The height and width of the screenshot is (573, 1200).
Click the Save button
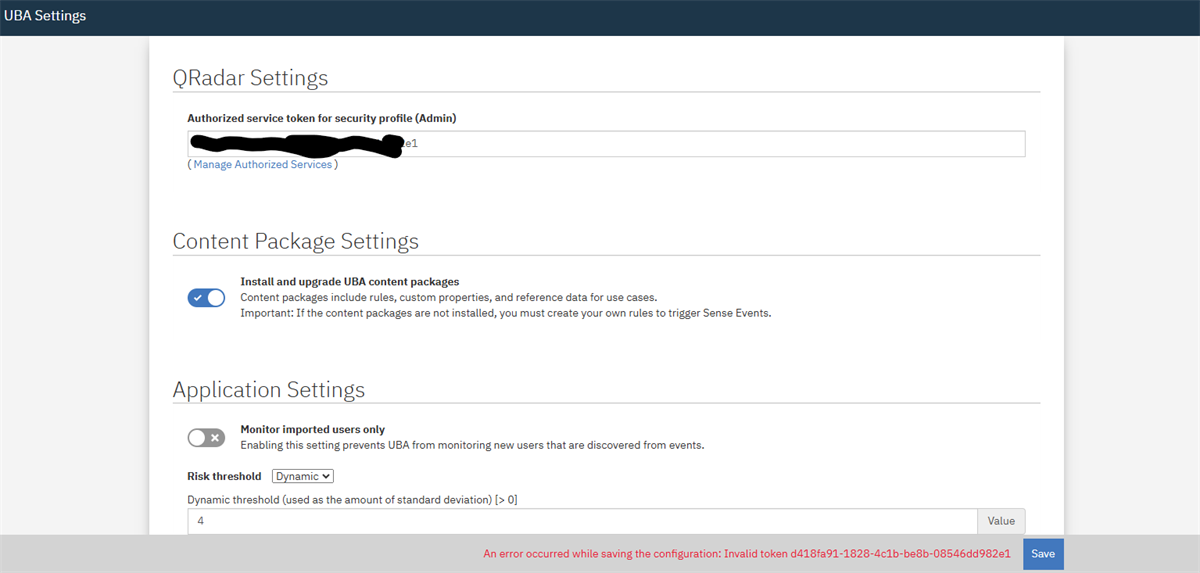click(x=1043, y=553)
